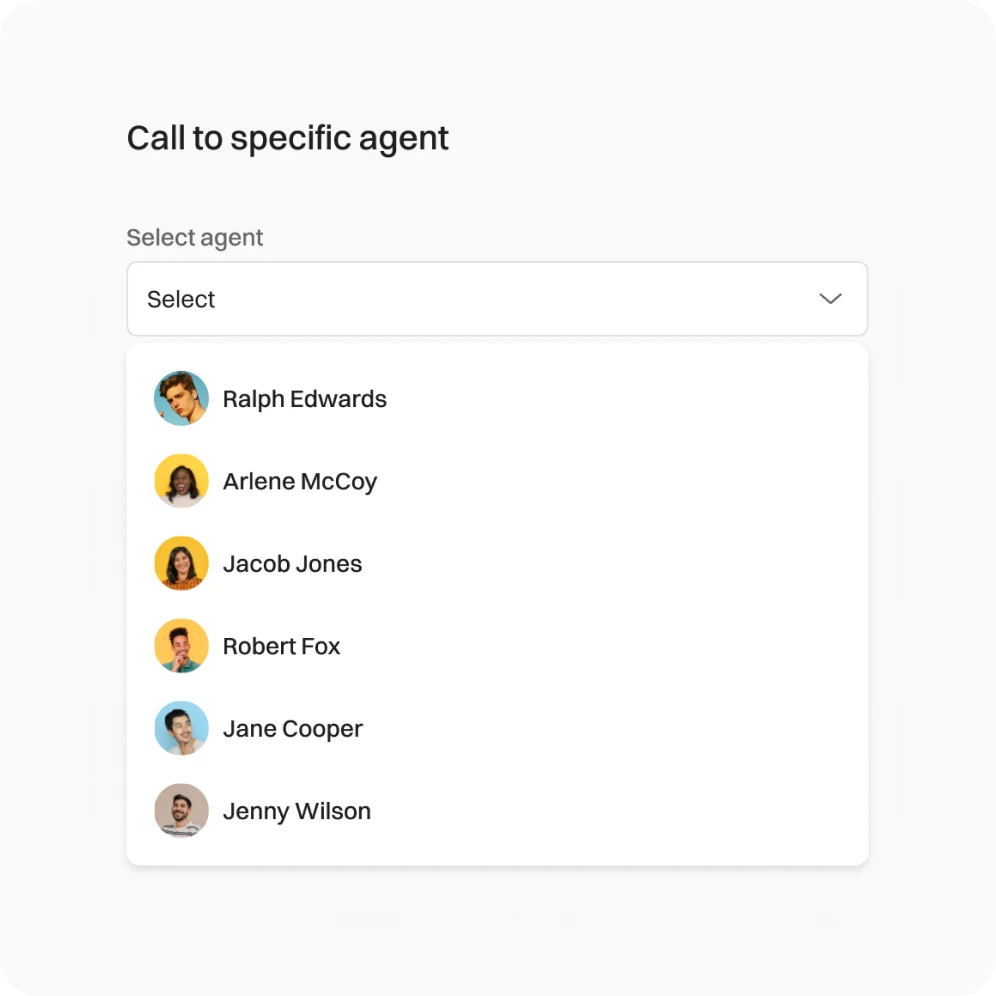Viewport: 996px width, 996px height.
Task: Open the Select agent combo box
Action: click(497, 299)
